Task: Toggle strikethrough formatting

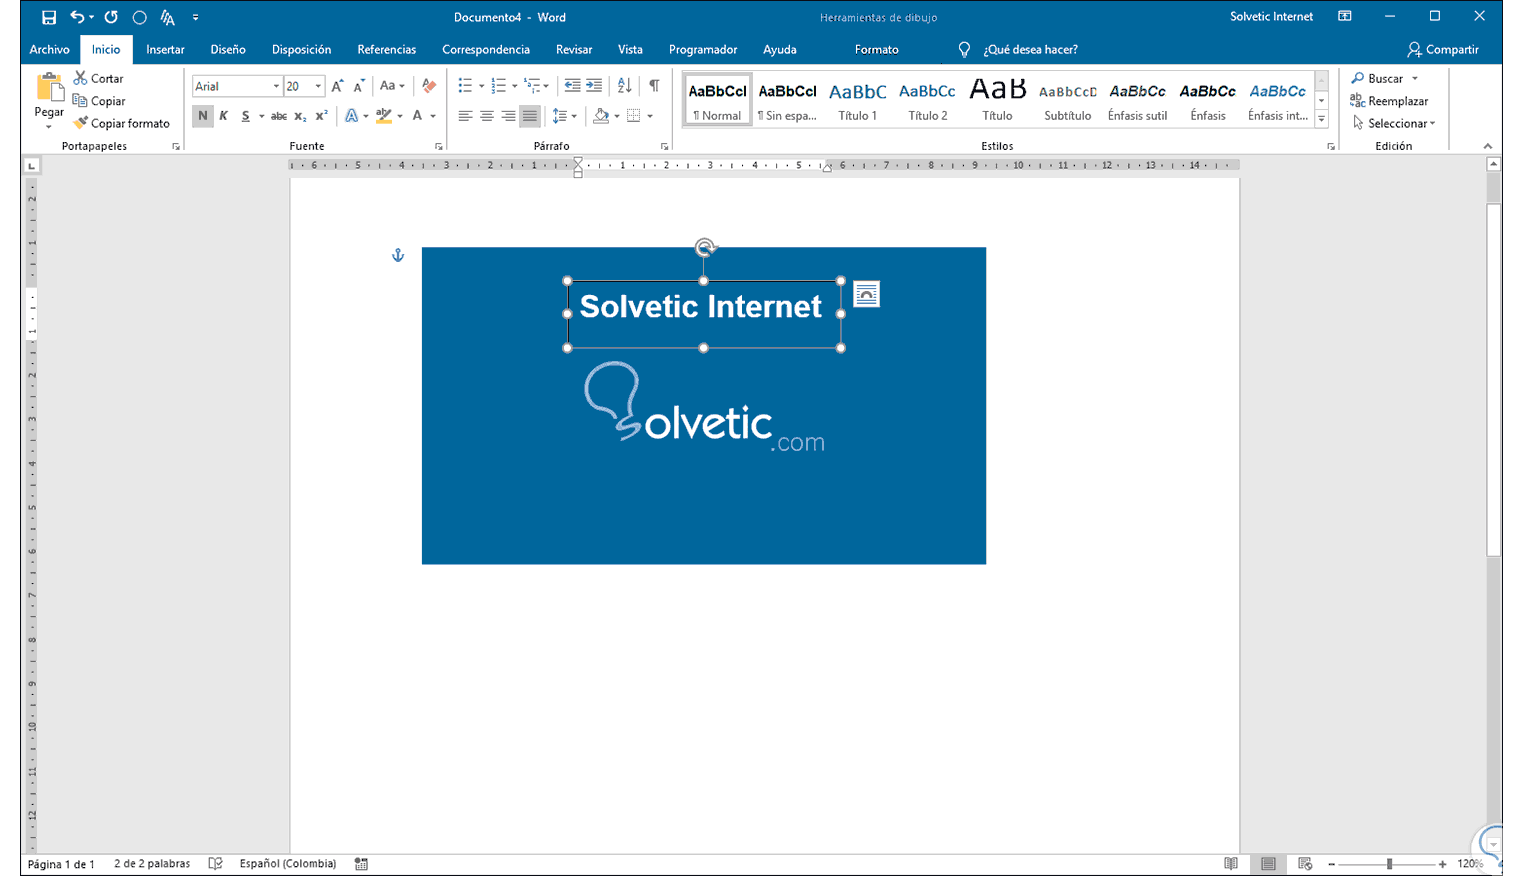Action: pos(279,116)
